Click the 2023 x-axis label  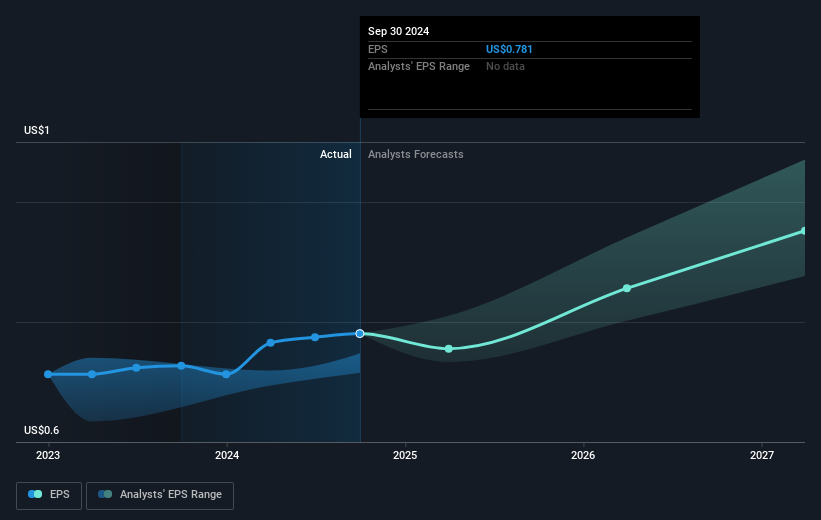pos(48,455)
